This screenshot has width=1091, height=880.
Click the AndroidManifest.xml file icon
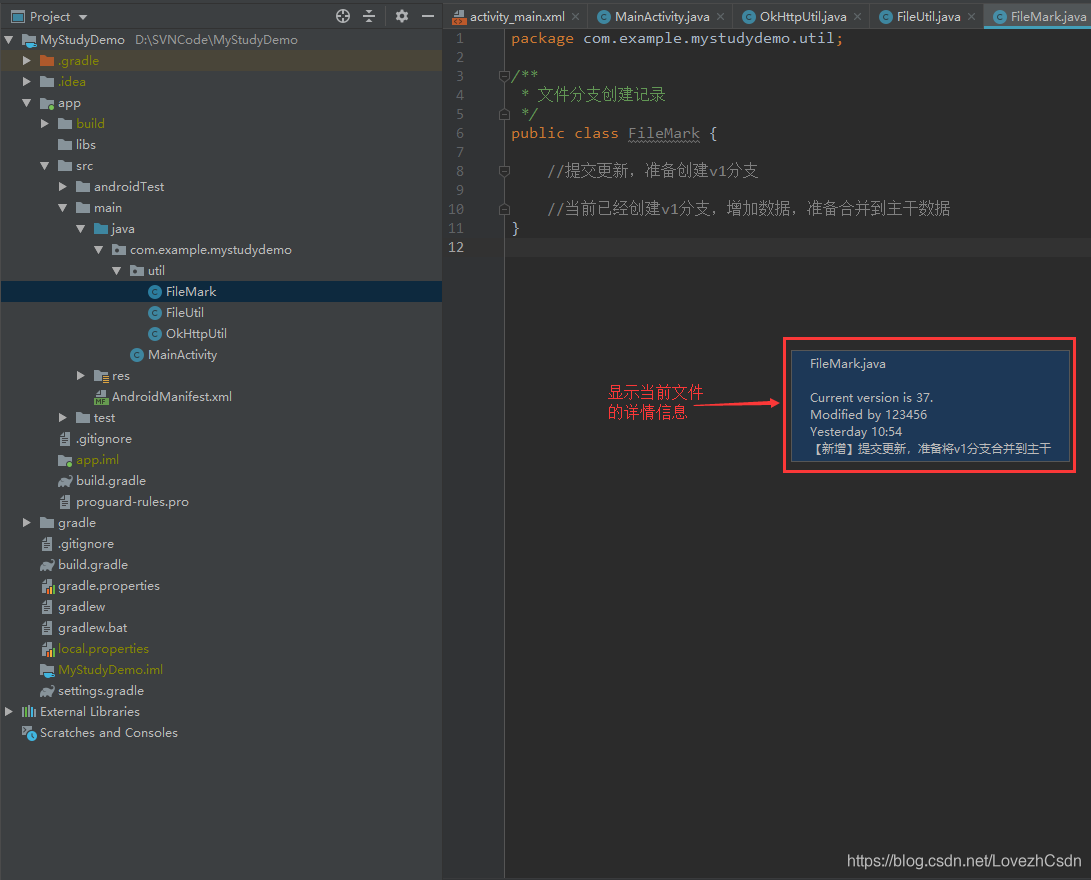point(101,397)
